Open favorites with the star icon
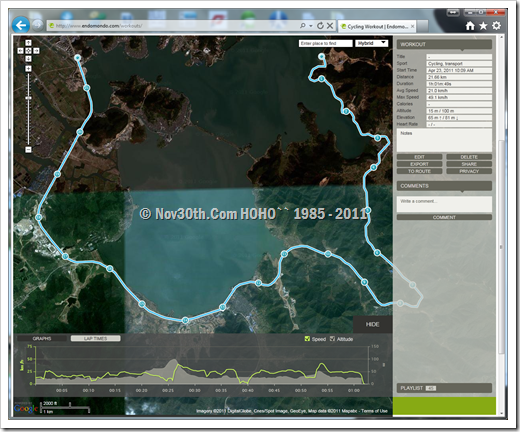Viewport: 520px width, 432px height. [483, 26]
